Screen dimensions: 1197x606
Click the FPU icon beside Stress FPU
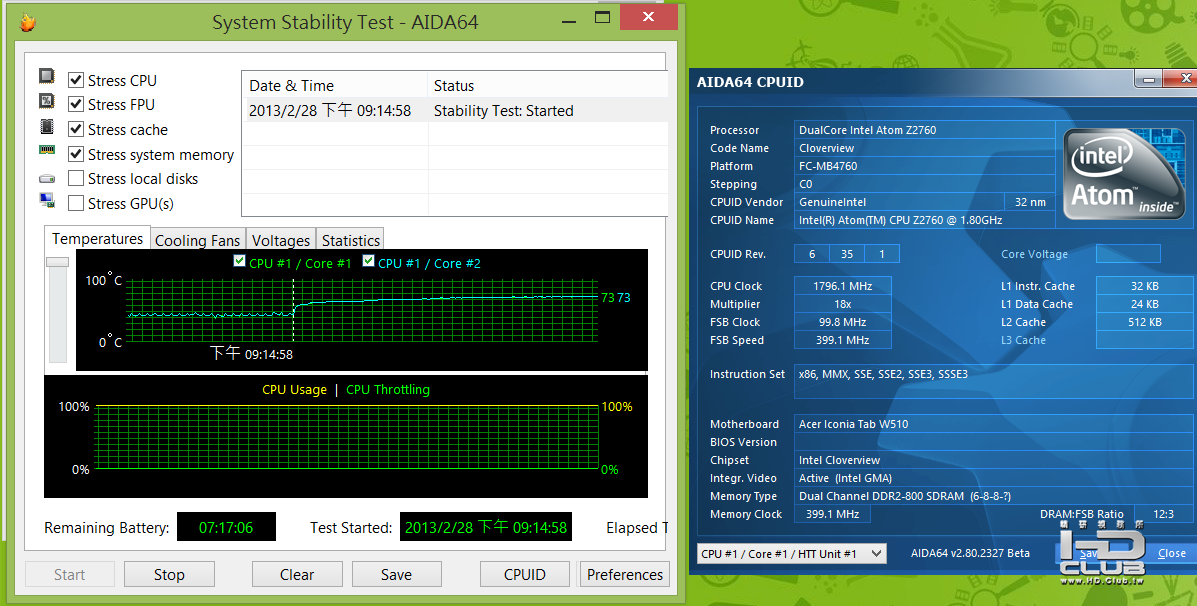pos(47,101)
